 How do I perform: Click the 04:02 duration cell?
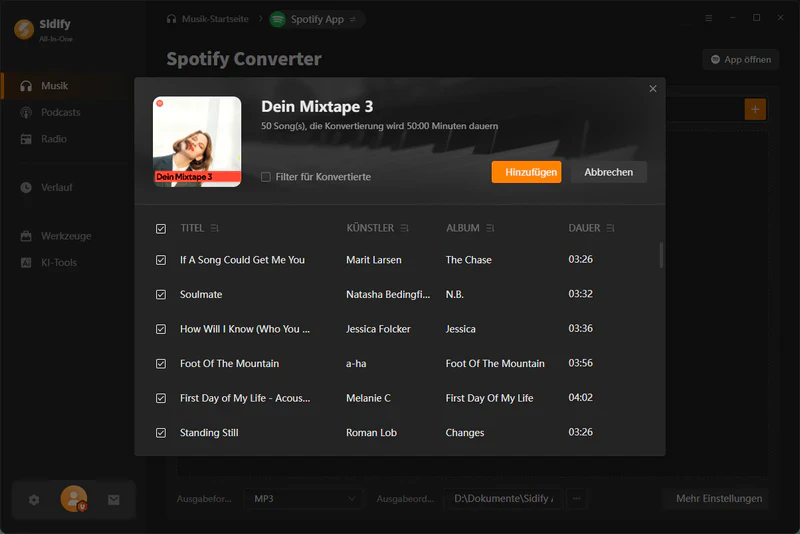[x=581, y=397]
